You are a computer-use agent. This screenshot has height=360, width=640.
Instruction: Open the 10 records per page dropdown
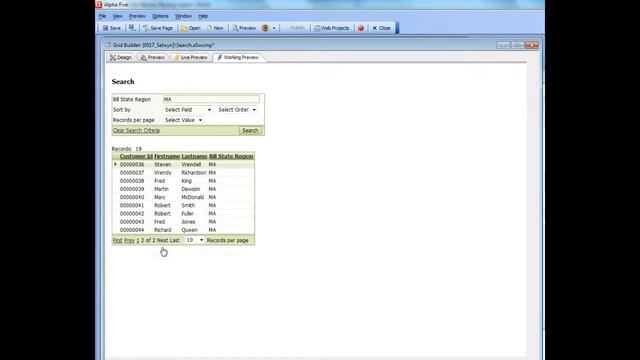point(195,240)
